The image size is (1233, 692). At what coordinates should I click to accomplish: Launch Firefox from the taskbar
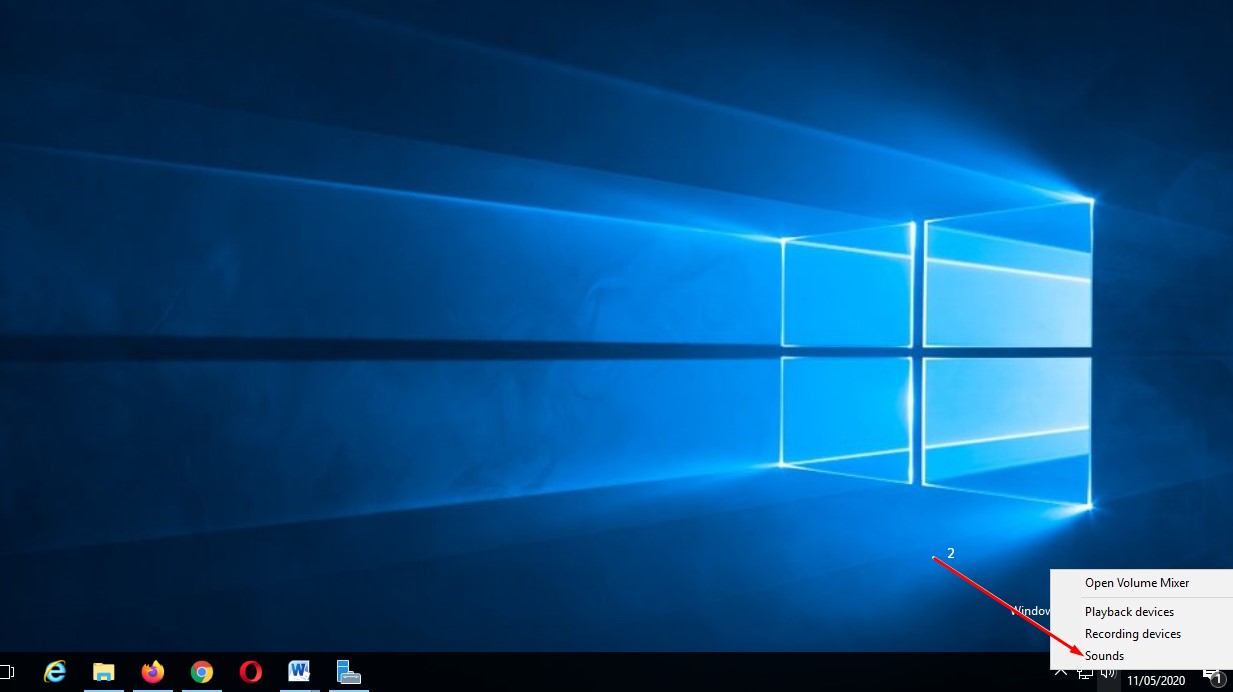153,672
